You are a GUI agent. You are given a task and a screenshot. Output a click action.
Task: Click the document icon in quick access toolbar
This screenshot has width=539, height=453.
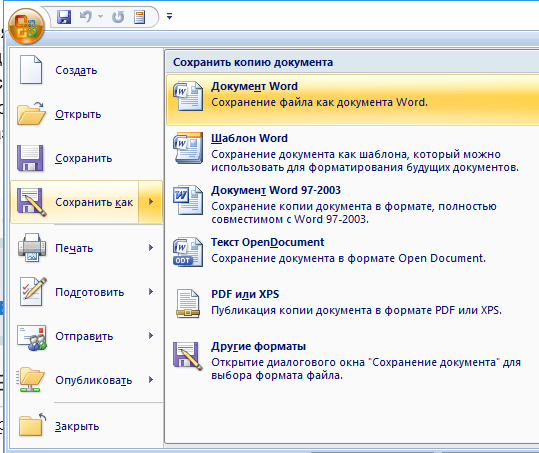click(x=140, y=17)
